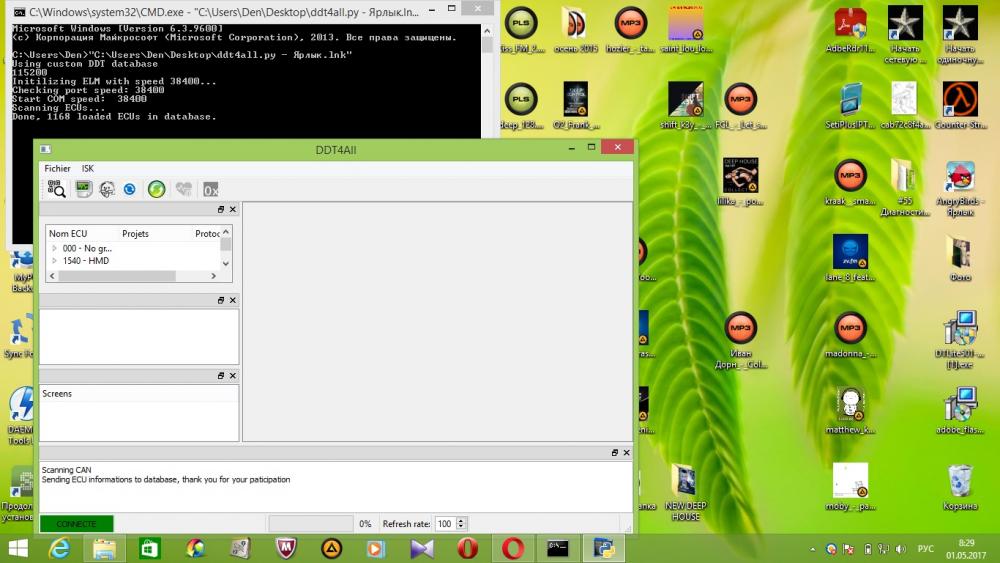
Task: Click the ECU list horizontal scrollbar thumb
Action: click(117, 275)
